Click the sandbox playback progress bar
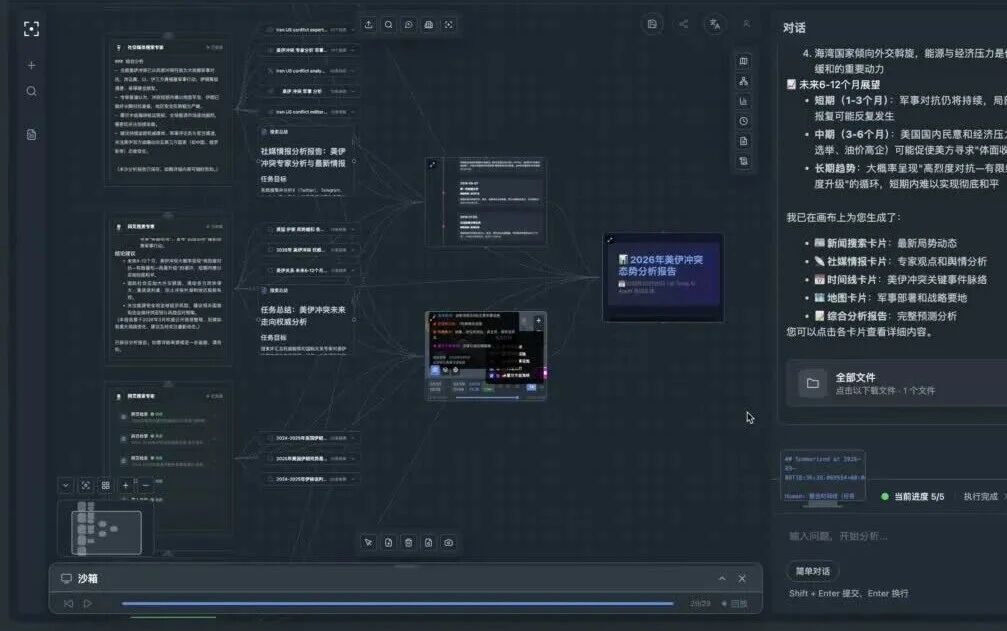 coord(398,603)
